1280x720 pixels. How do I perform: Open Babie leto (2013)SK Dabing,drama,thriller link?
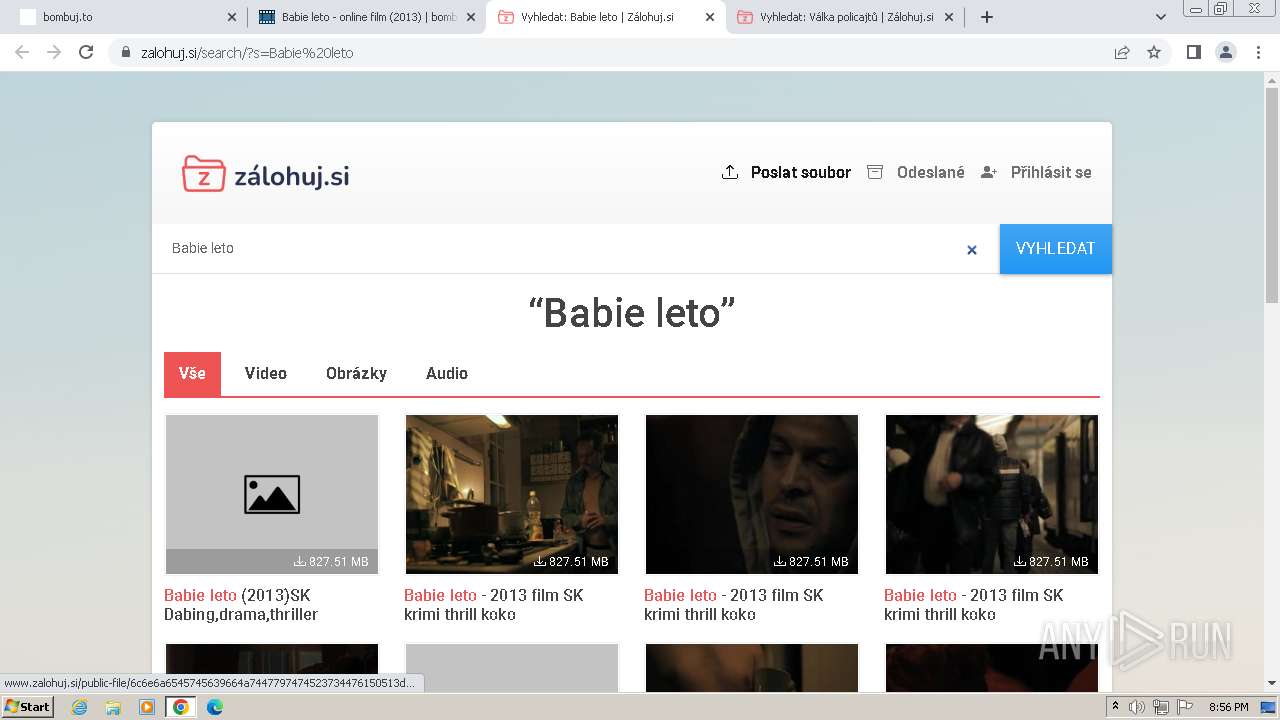241,604
